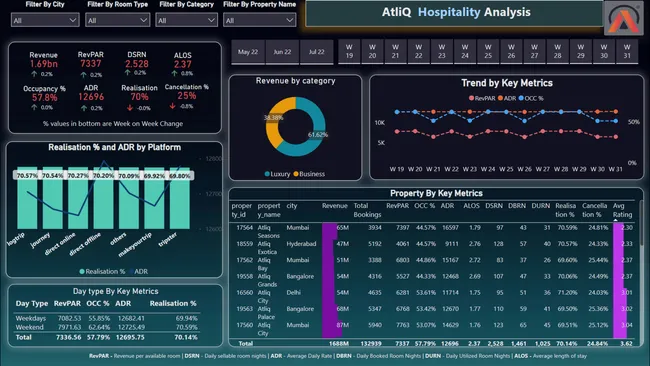Select week W 21 slicer
The width and height of the screenshot is (650, 366).
[395, 51]
